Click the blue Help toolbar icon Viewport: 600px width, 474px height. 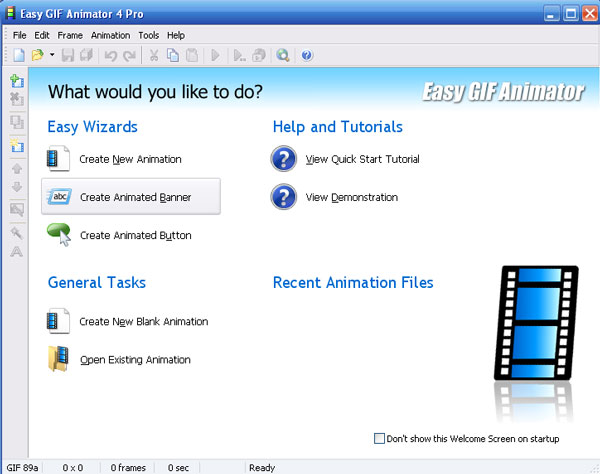[x=307, y=55]
